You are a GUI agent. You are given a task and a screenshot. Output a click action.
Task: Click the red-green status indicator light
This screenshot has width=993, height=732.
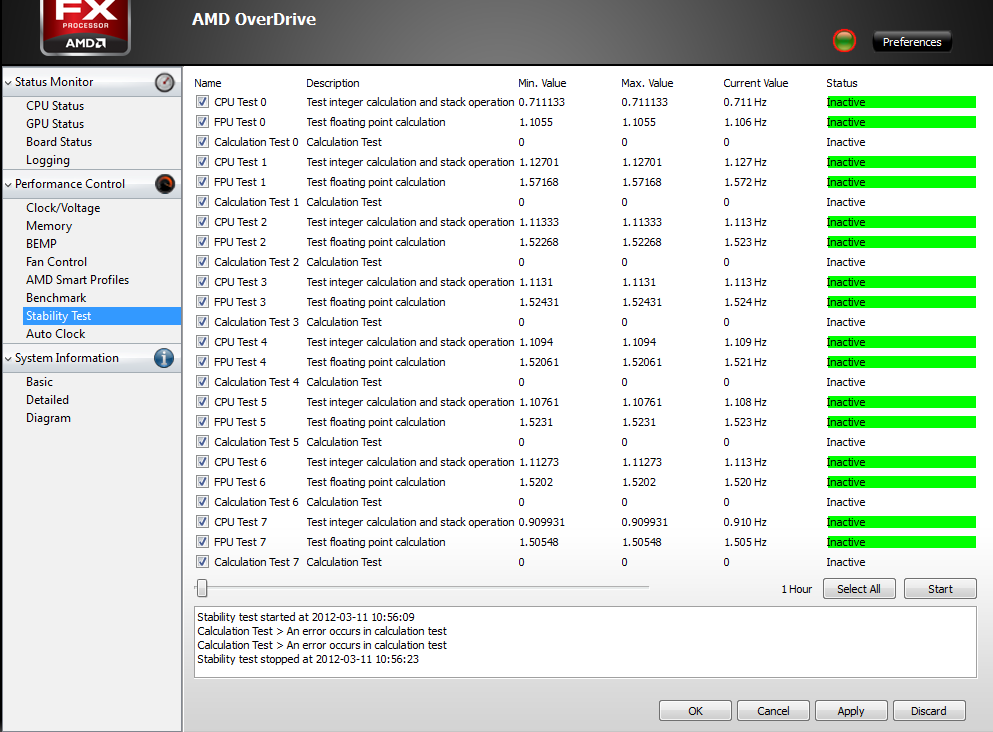[x=844, y=41]
